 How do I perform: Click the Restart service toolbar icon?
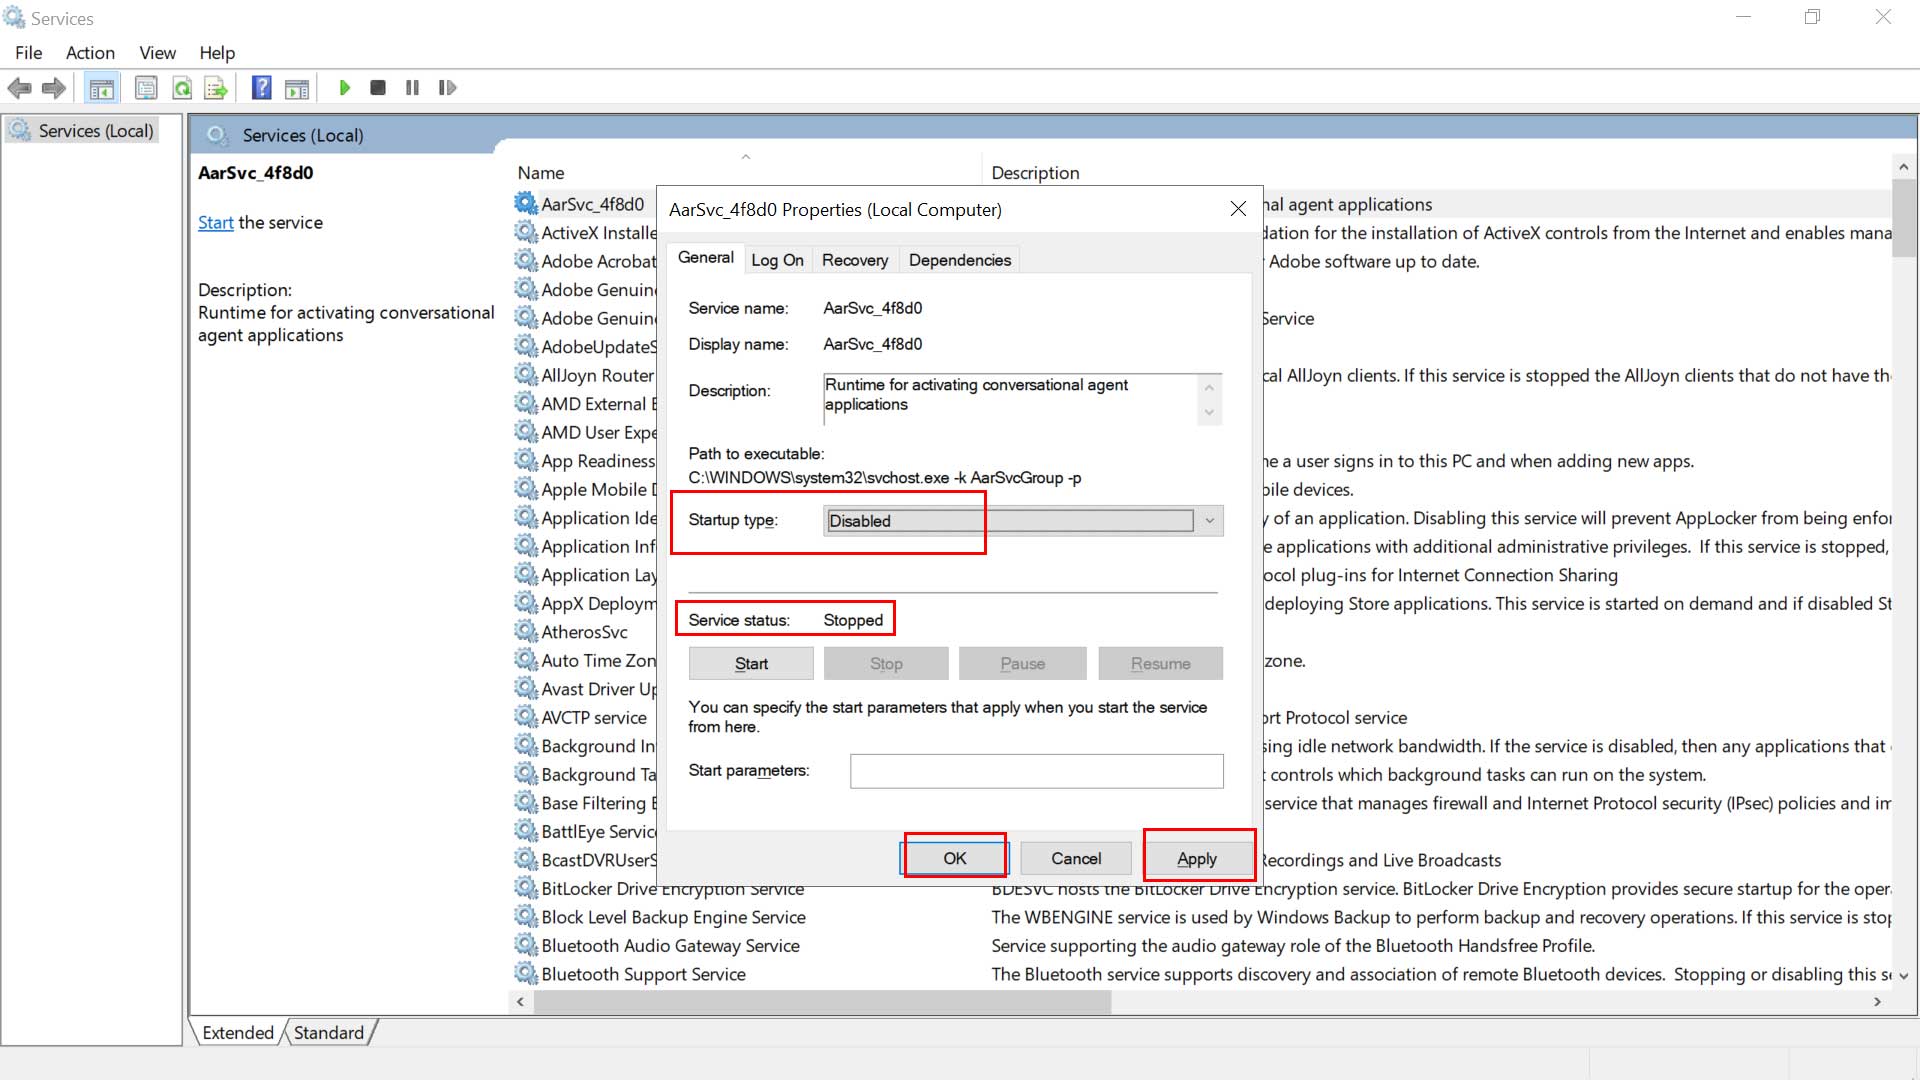click(448, 87)
